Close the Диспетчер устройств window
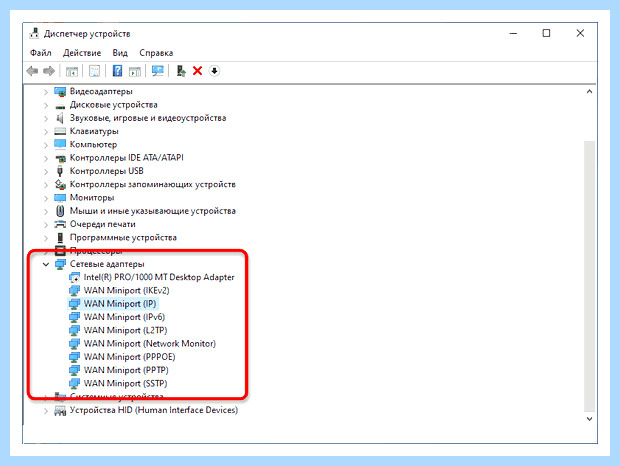620x466 pixels. pos(580,34)
